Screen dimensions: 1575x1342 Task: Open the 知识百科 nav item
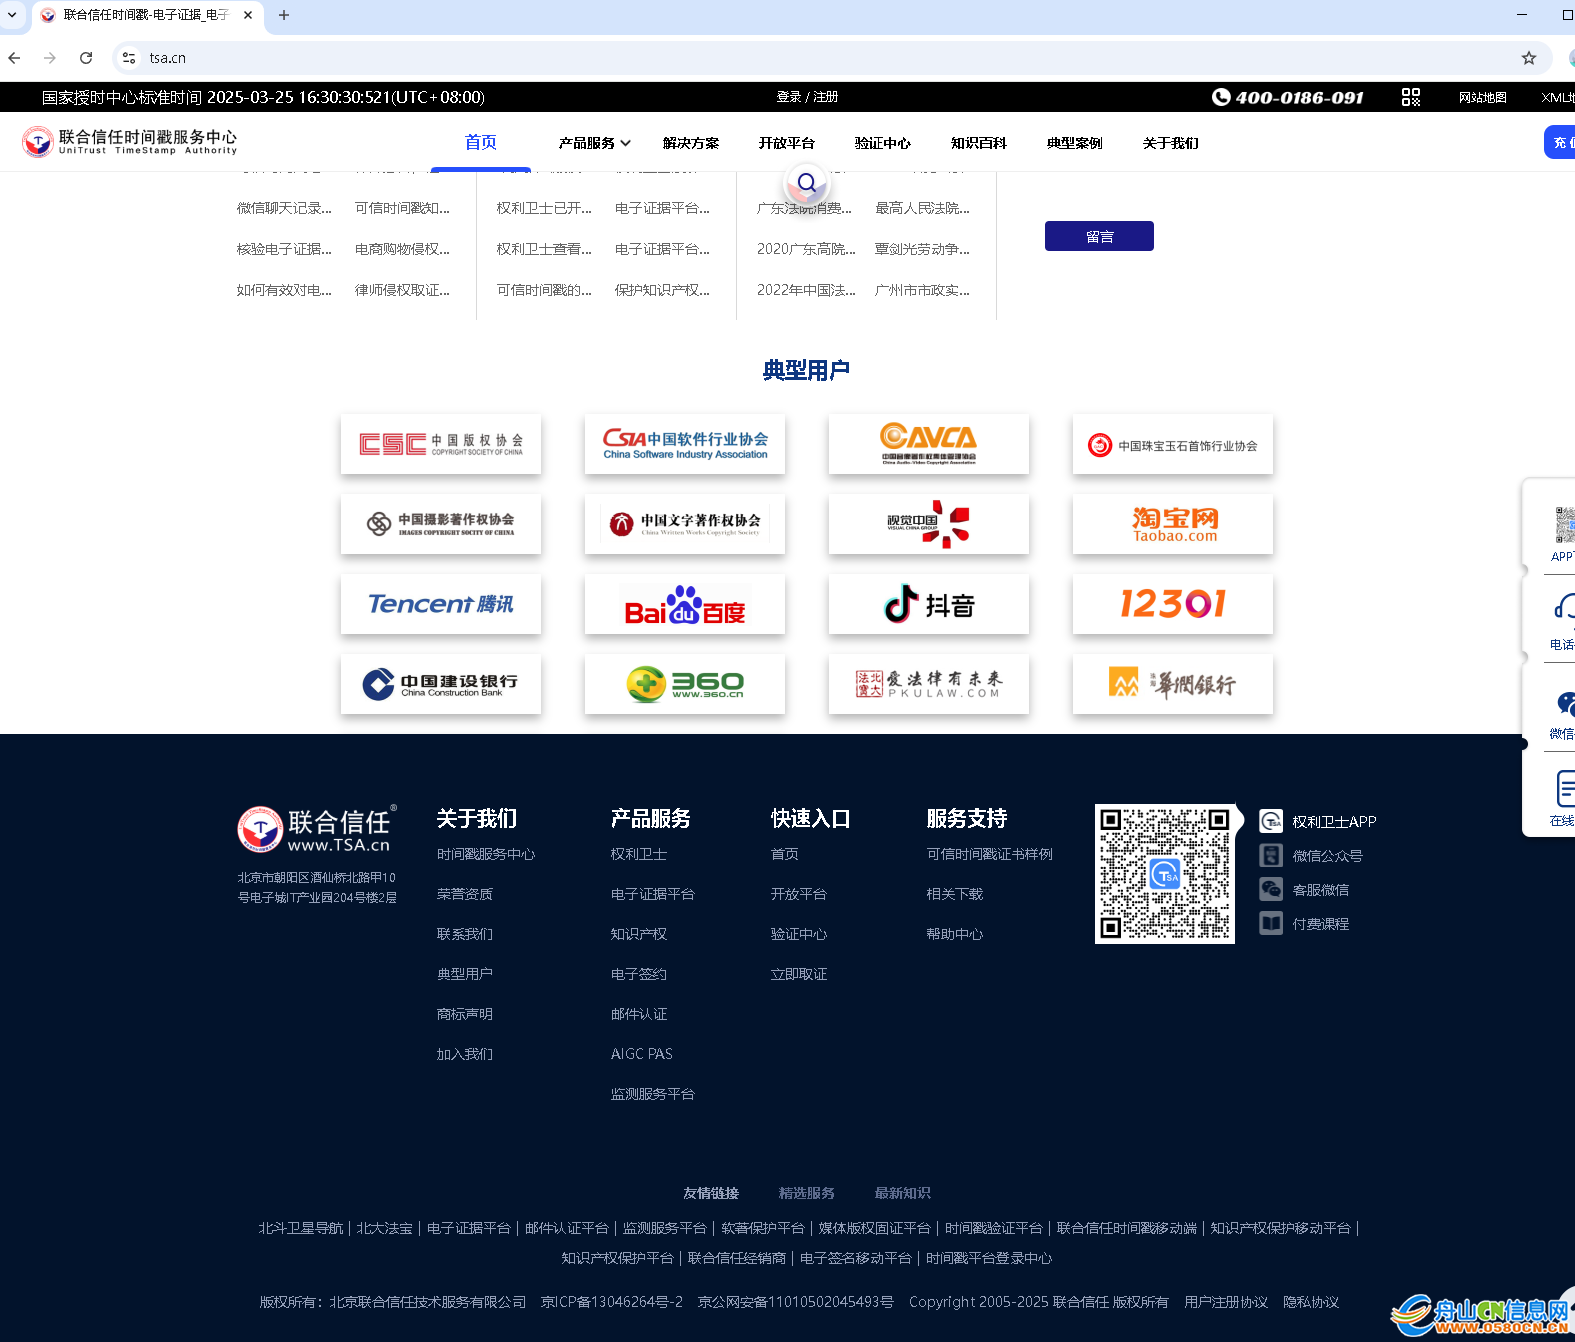tap(979, 143)
